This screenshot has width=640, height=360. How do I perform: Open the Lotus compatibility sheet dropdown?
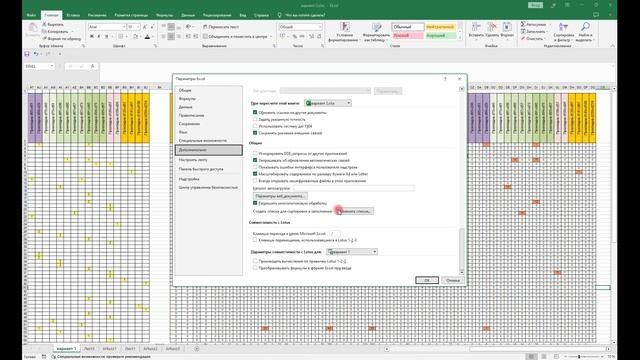(352, 252)
